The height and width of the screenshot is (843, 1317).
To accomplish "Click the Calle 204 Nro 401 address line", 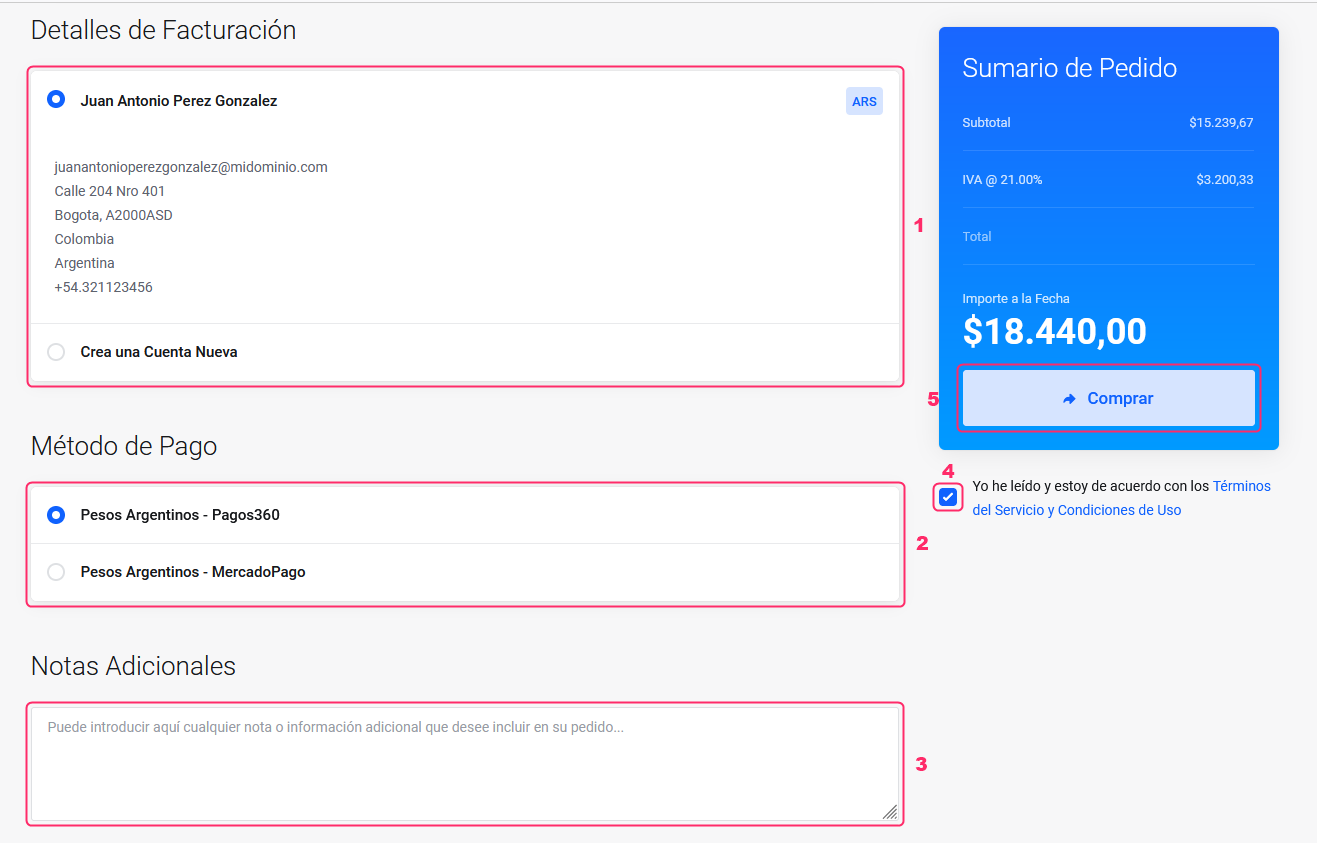I will pos(110,191).
